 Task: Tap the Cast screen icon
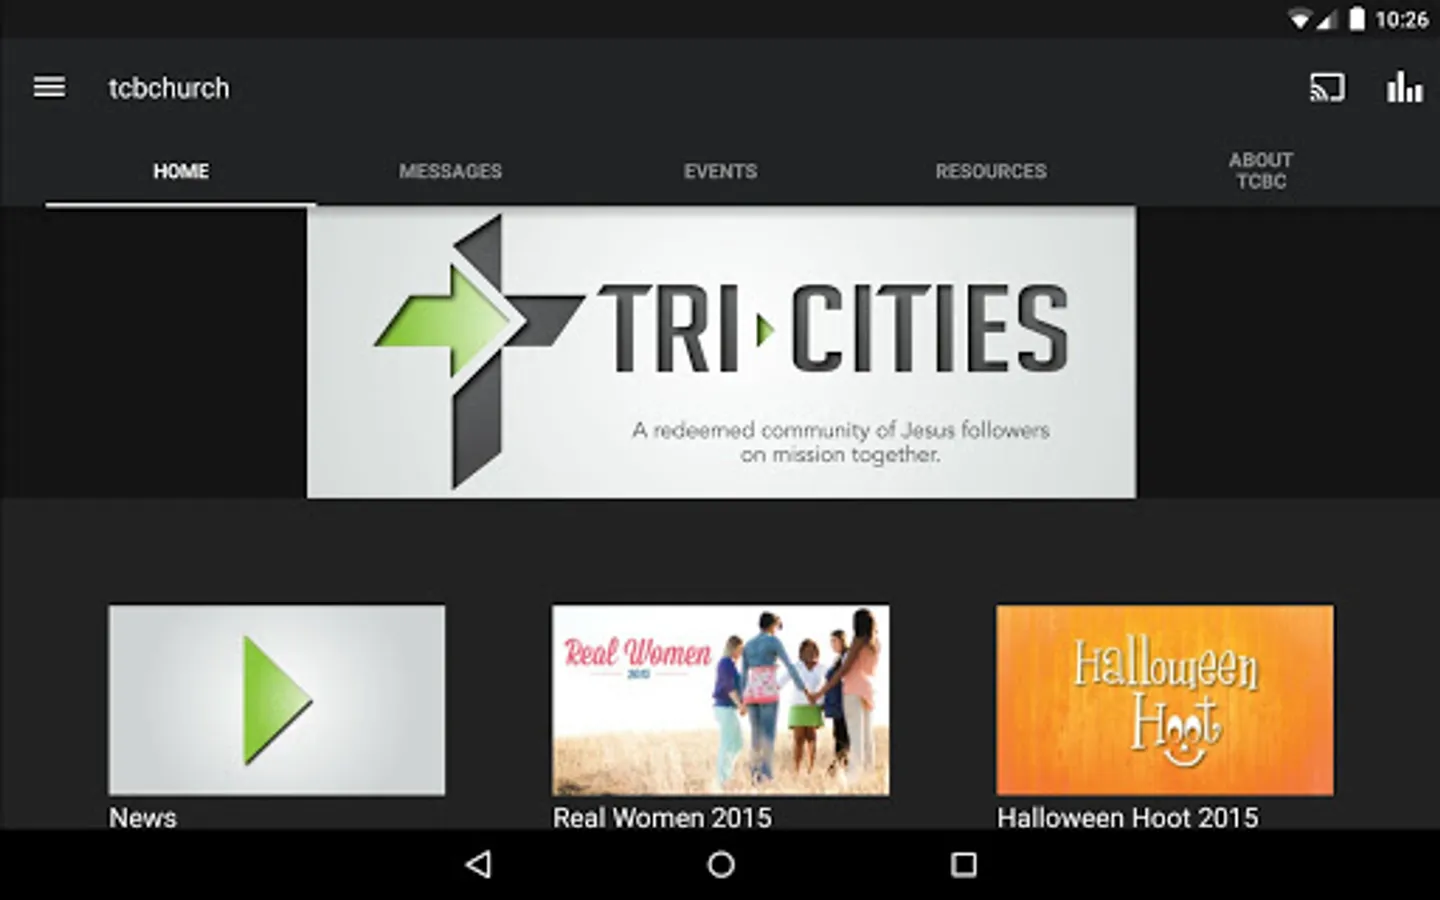[x=1327, y=88]
